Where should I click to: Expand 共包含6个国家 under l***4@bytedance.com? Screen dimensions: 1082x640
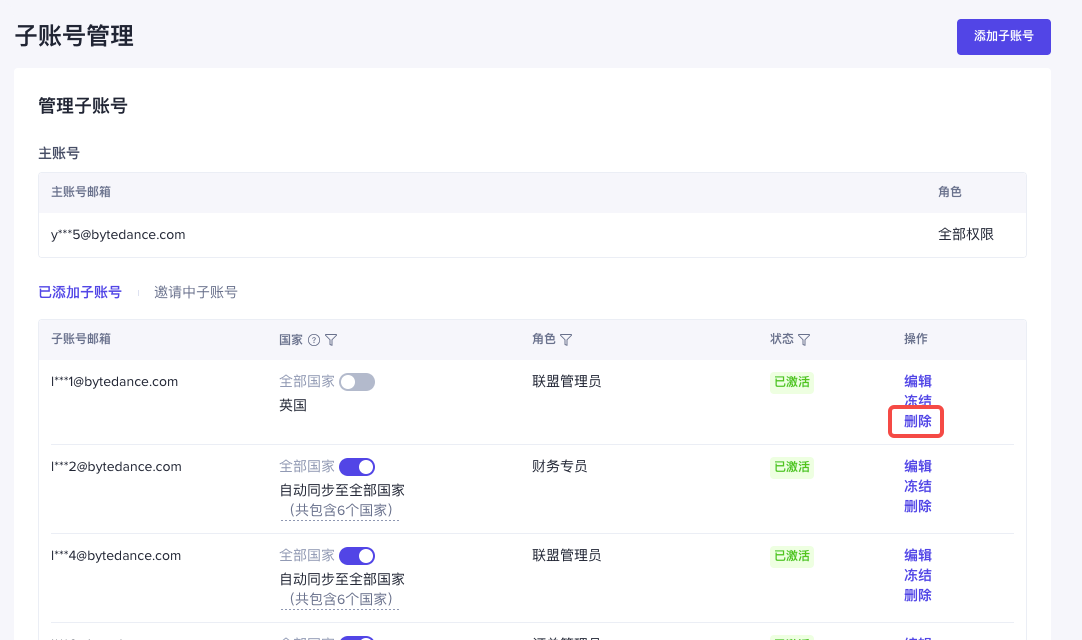(x=338, y=600)
